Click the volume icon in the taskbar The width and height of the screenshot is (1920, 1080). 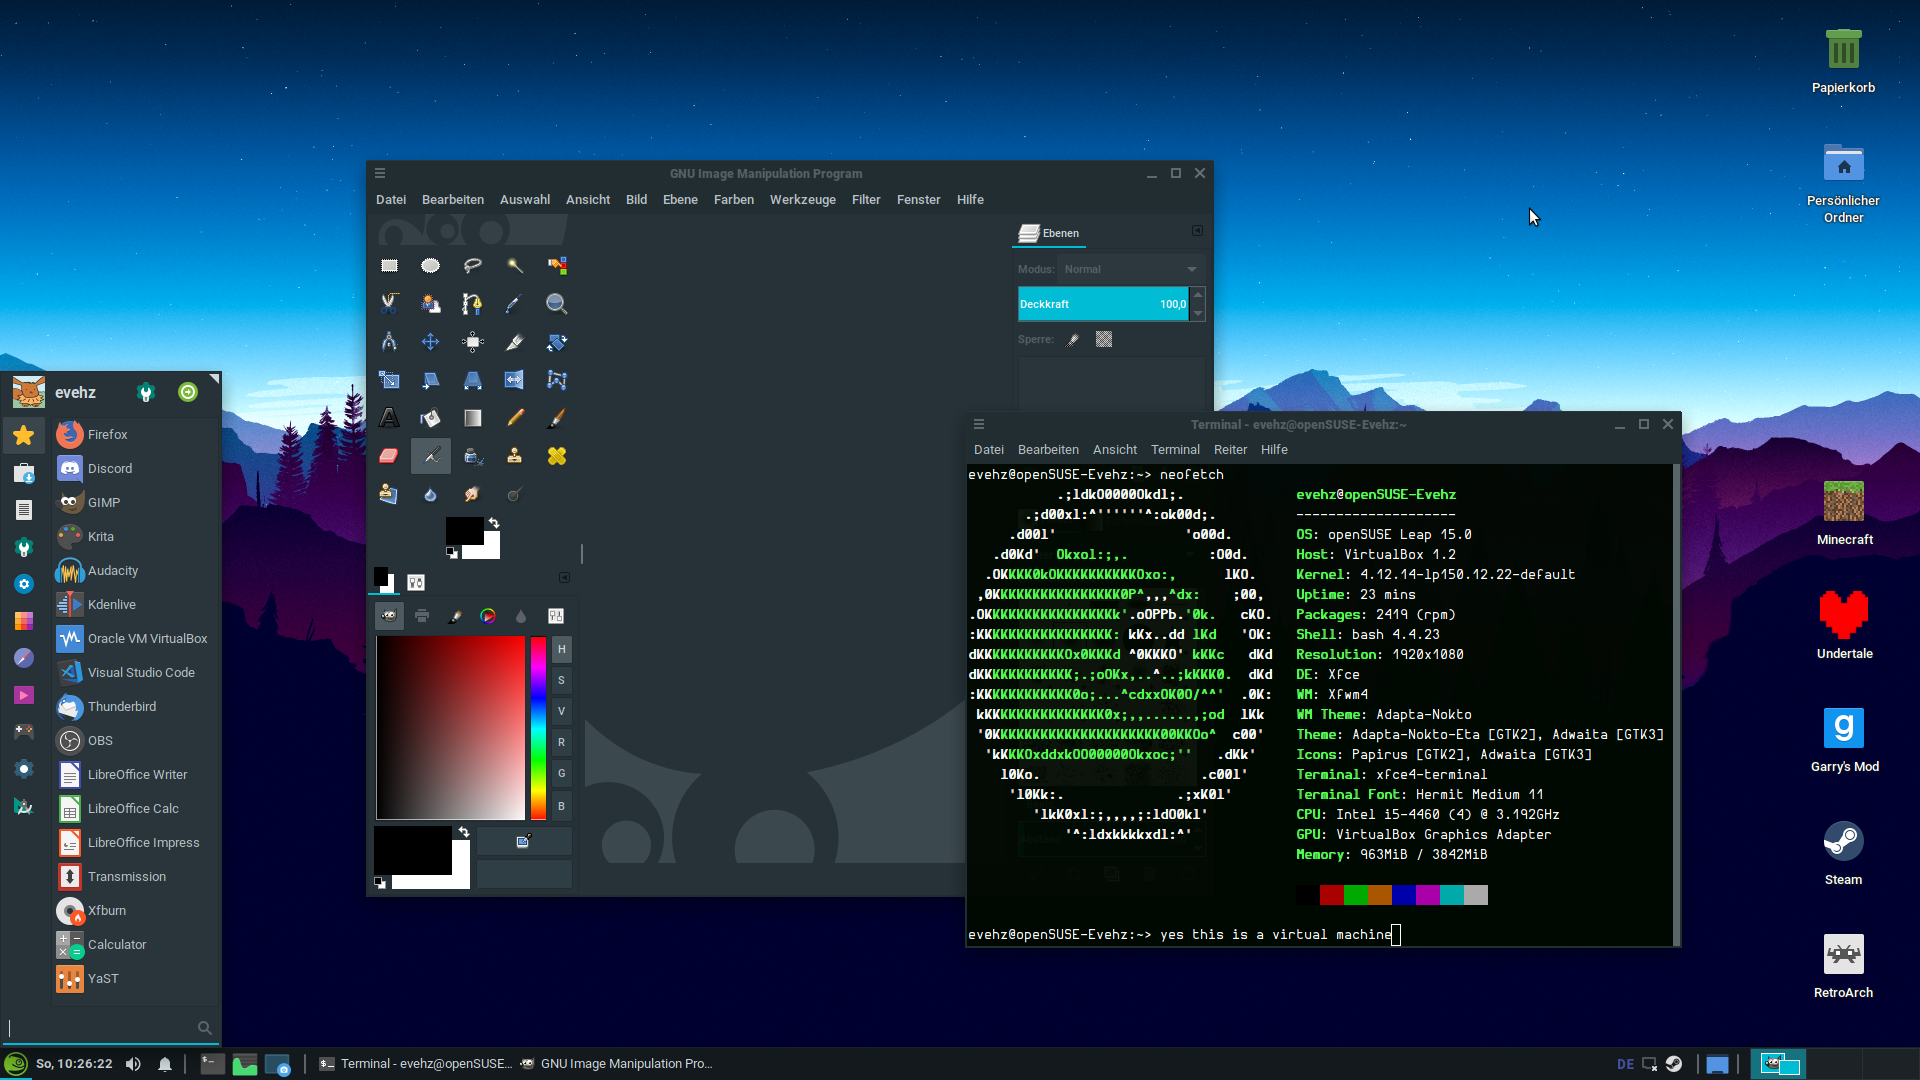pyautogui.click(x=133, y=1064)
